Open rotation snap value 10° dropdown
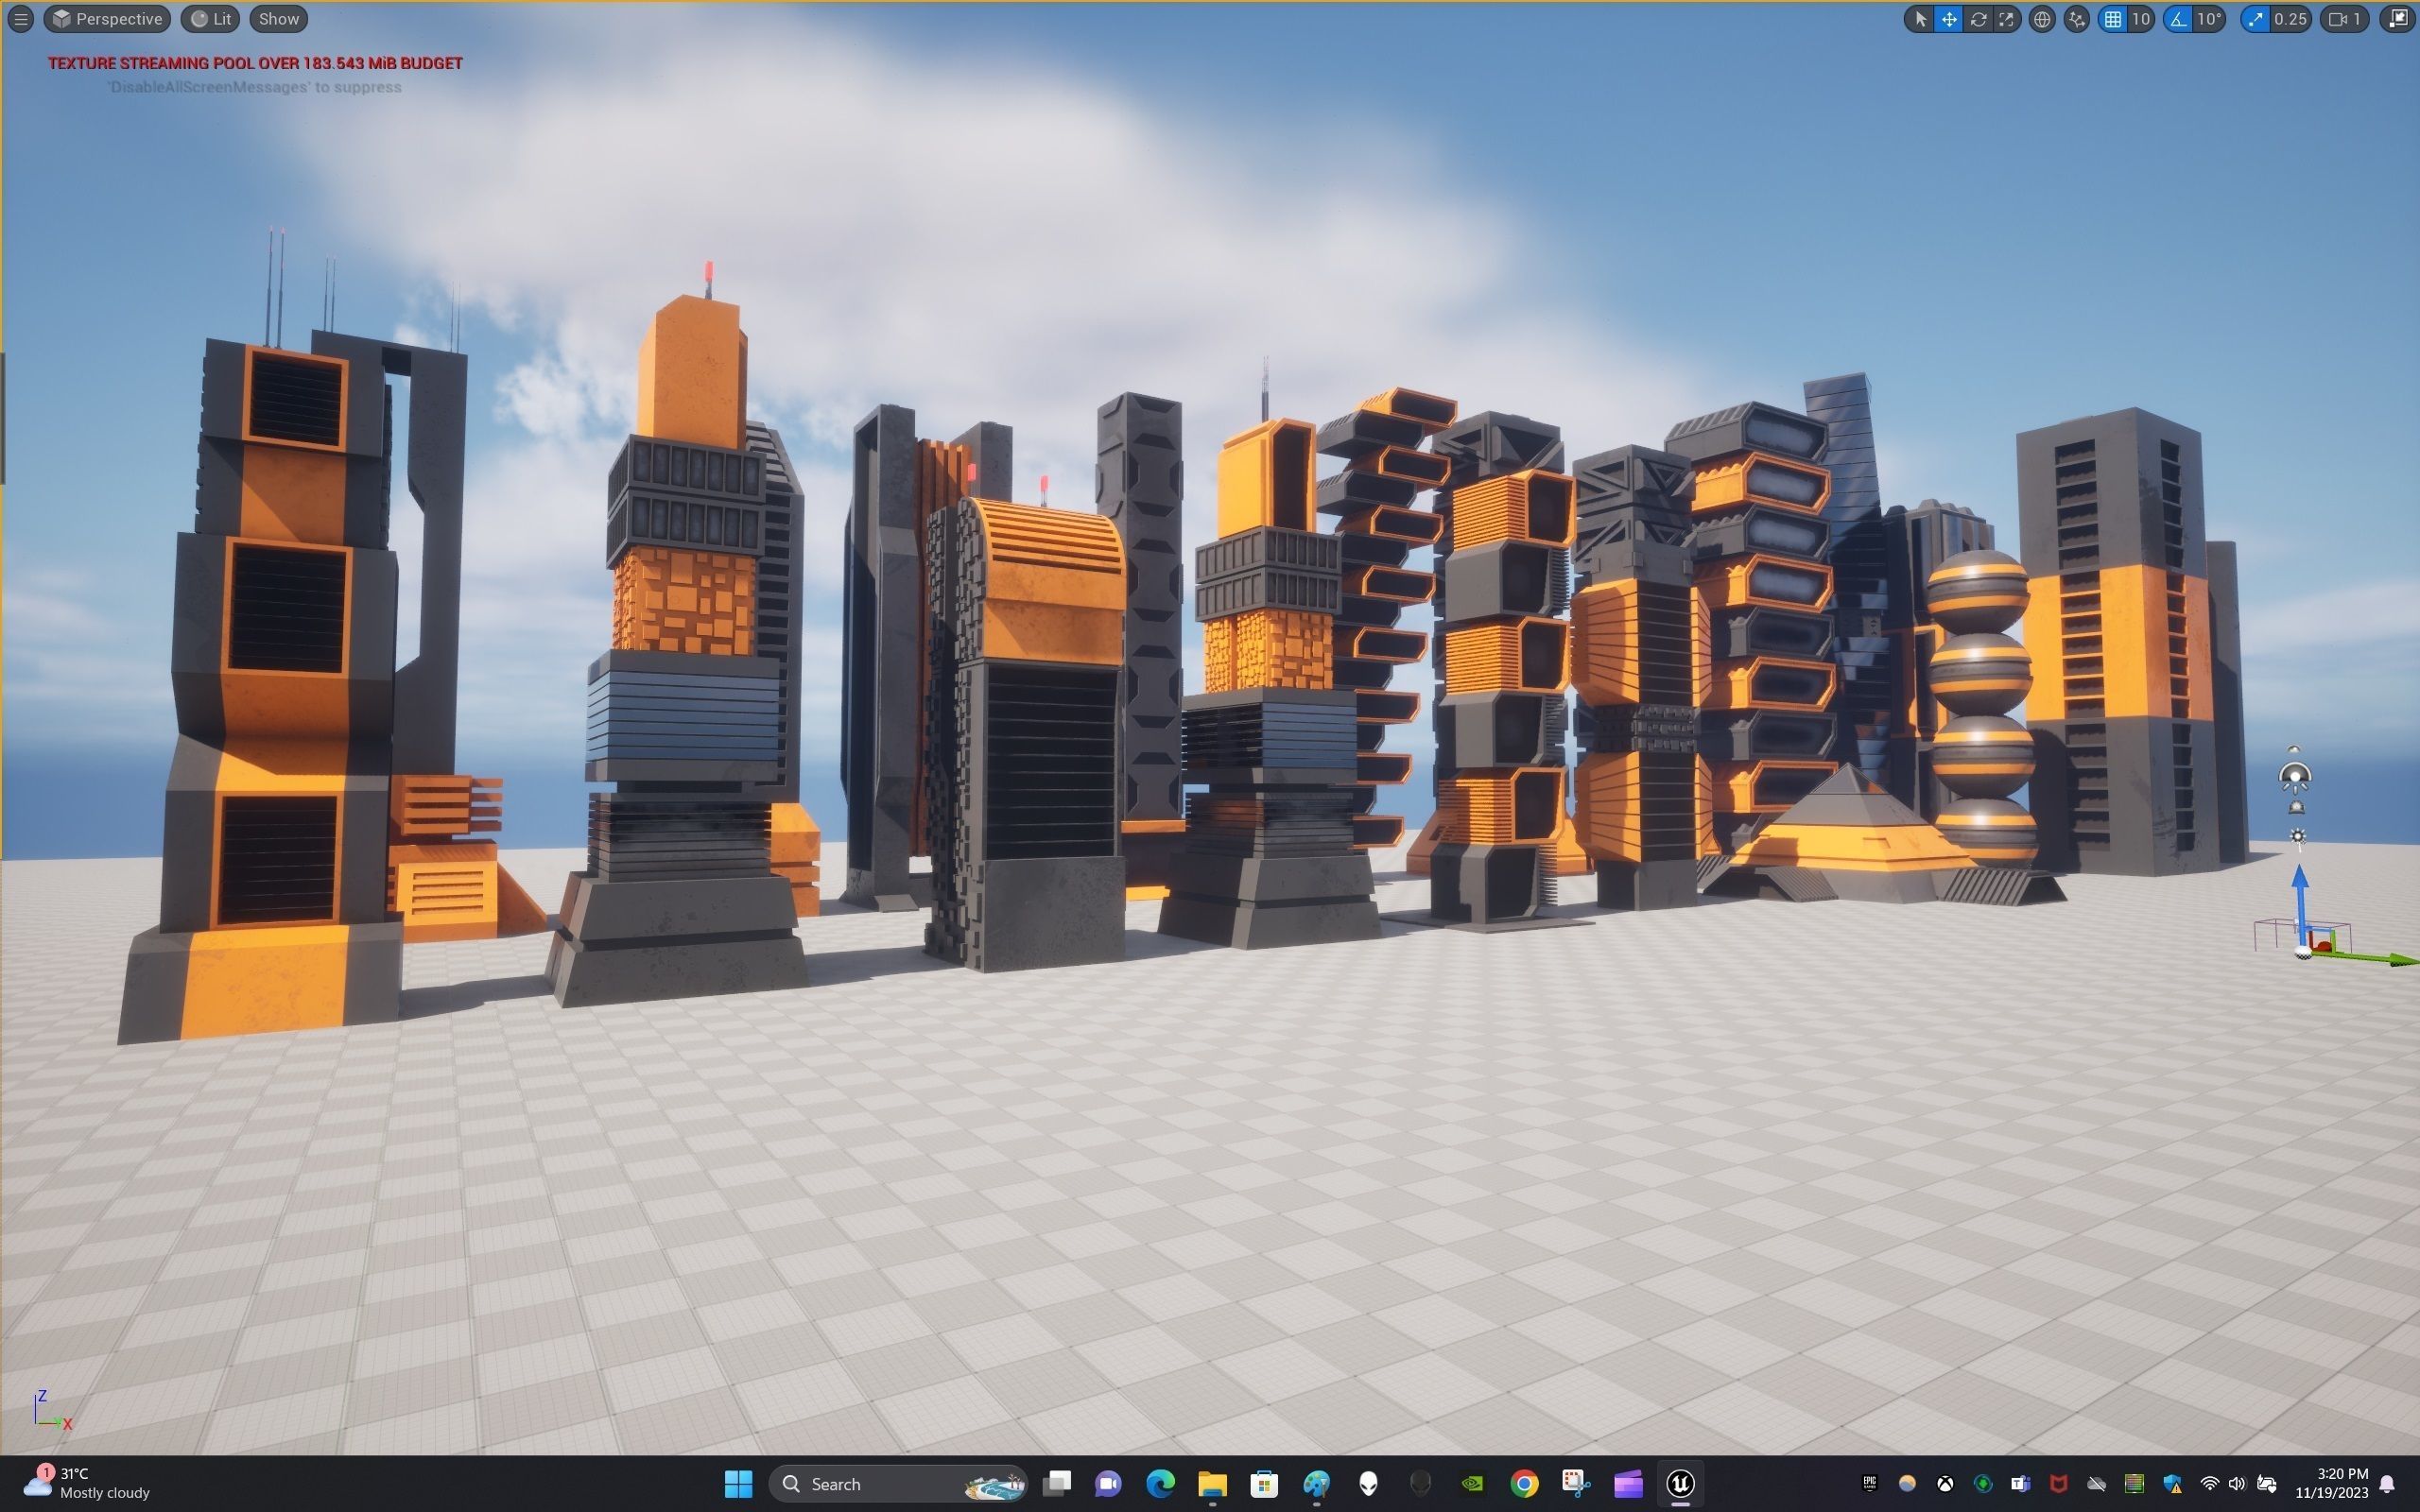Image resolution: width=2420 pixels, height=1512 pixels. tap(2209, 19)
